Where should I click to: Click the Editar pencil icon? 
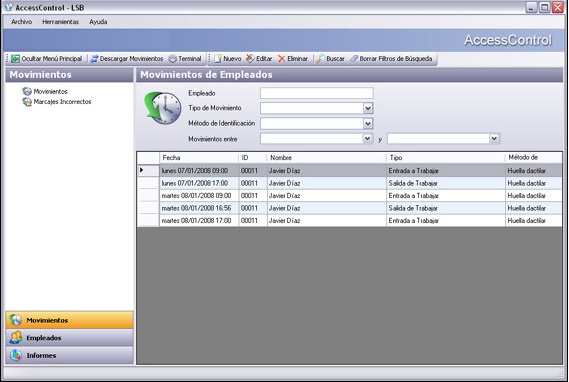(x=250, y=59)
